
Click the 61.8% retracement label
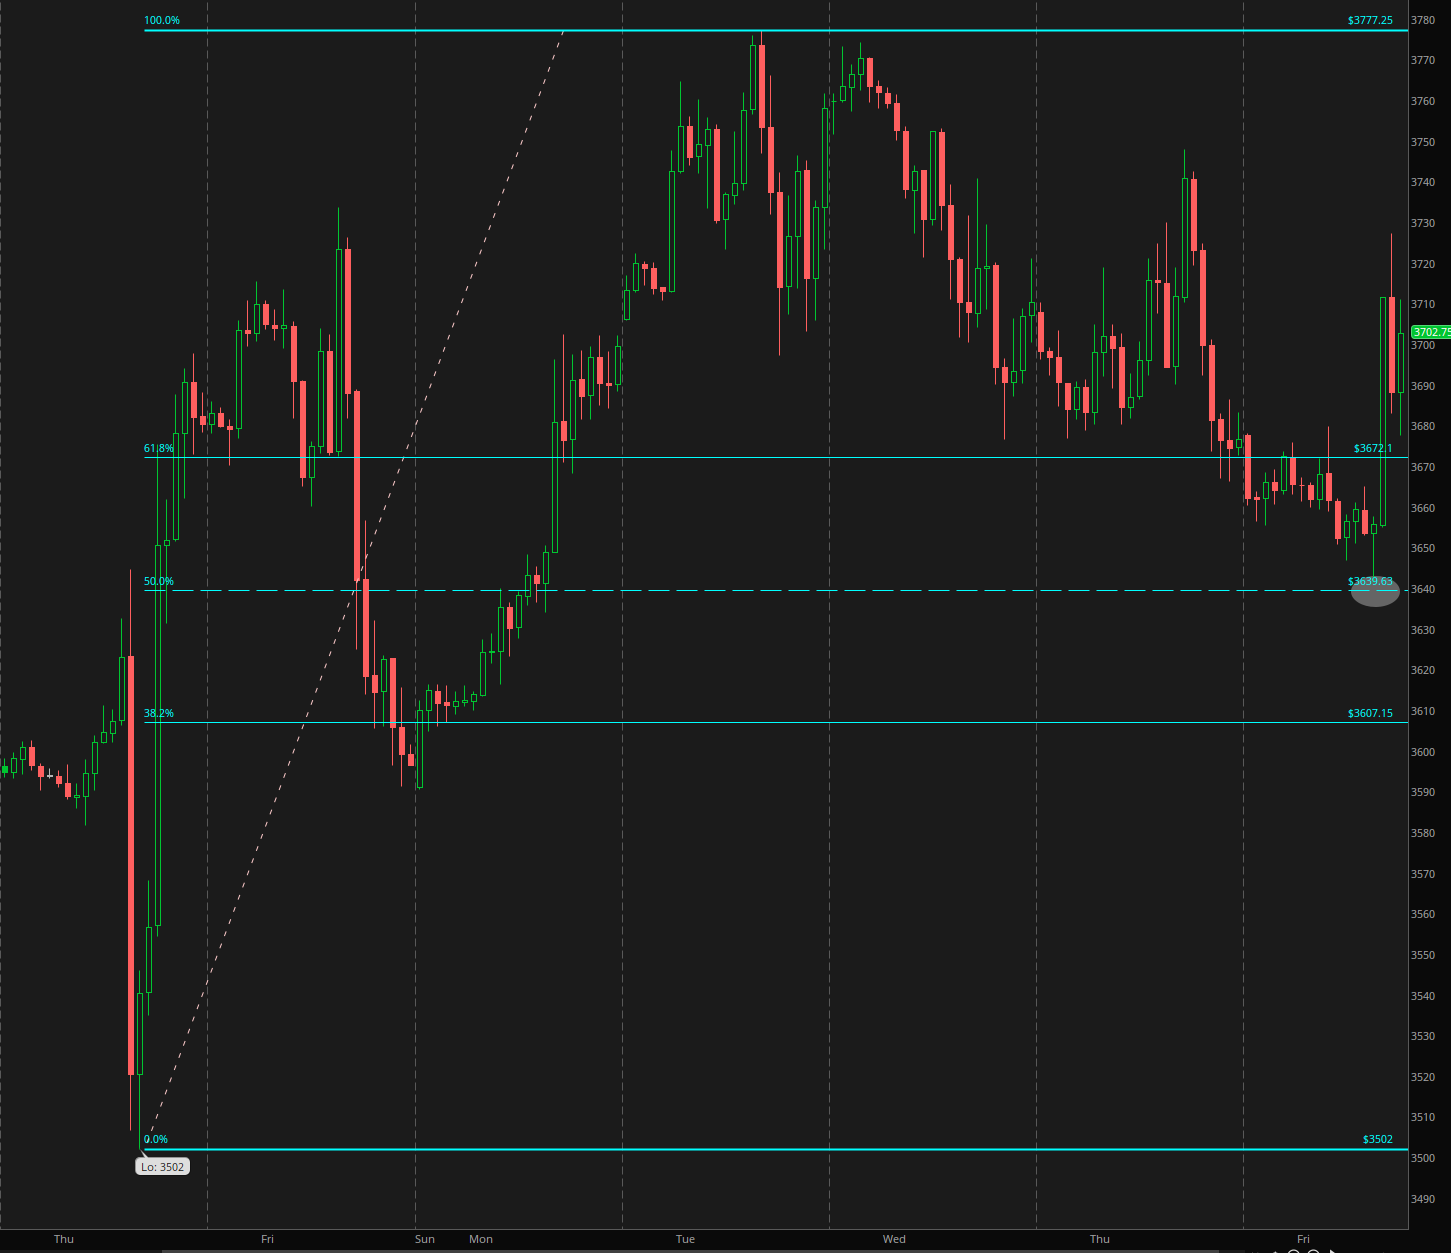click(159, 448)
